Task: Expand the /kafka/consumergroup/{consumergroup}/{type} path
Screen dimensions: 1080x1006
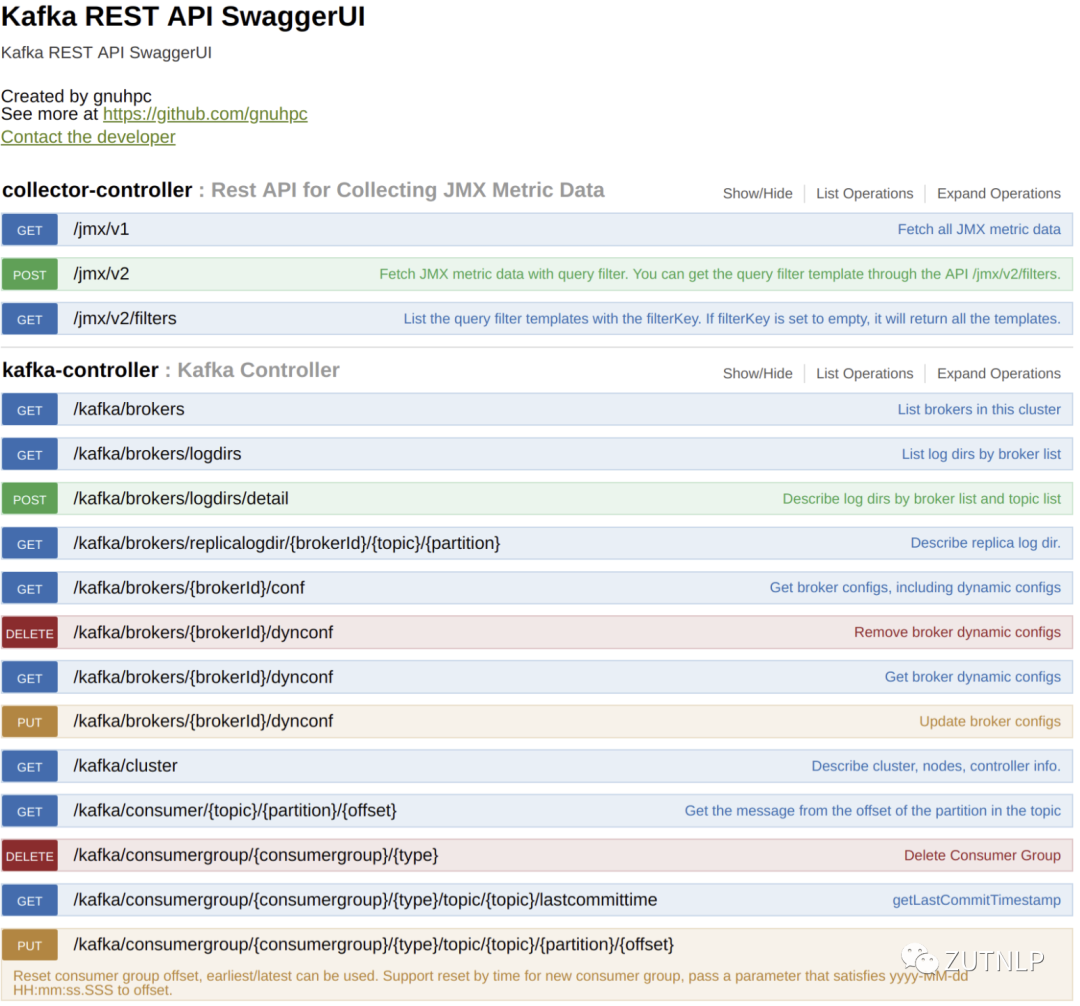Action: tap(256, 855)
